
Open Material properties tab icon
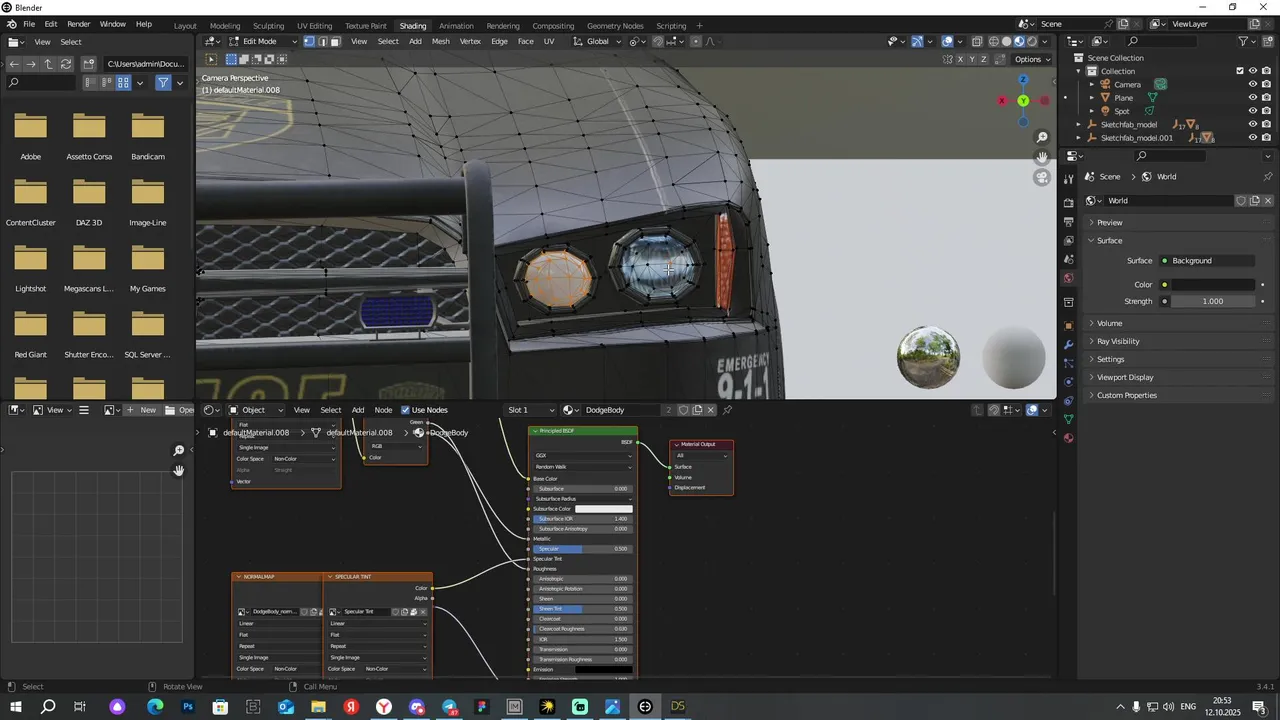pyautogui.click(x=1068, y=438)
